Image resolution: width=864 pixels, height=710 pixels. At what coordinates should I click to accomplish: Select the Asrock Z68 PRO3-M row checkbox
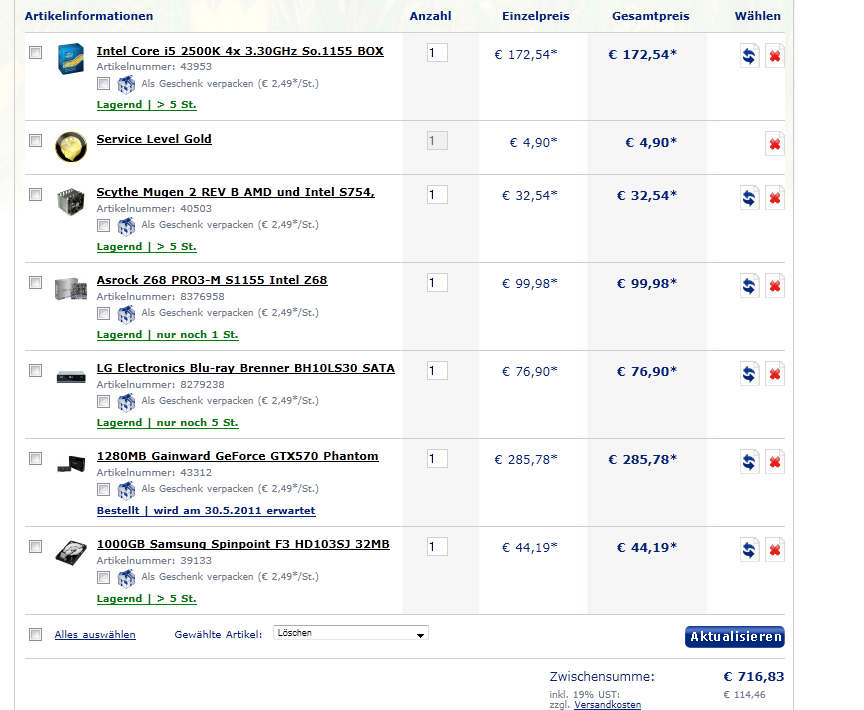click(x=35, y=283)
